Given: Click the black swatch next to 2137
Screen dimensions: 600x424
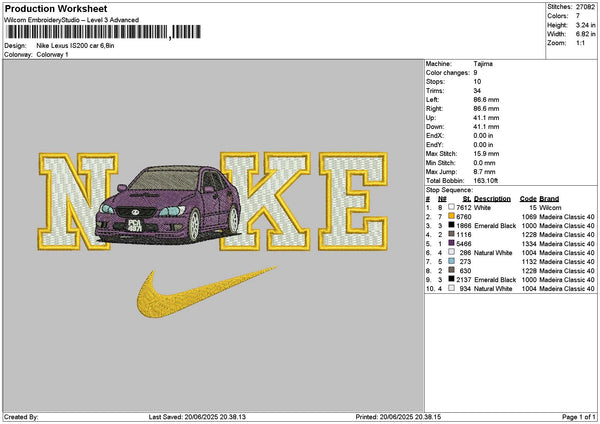Looking at the screenshot, I should 452,279.
